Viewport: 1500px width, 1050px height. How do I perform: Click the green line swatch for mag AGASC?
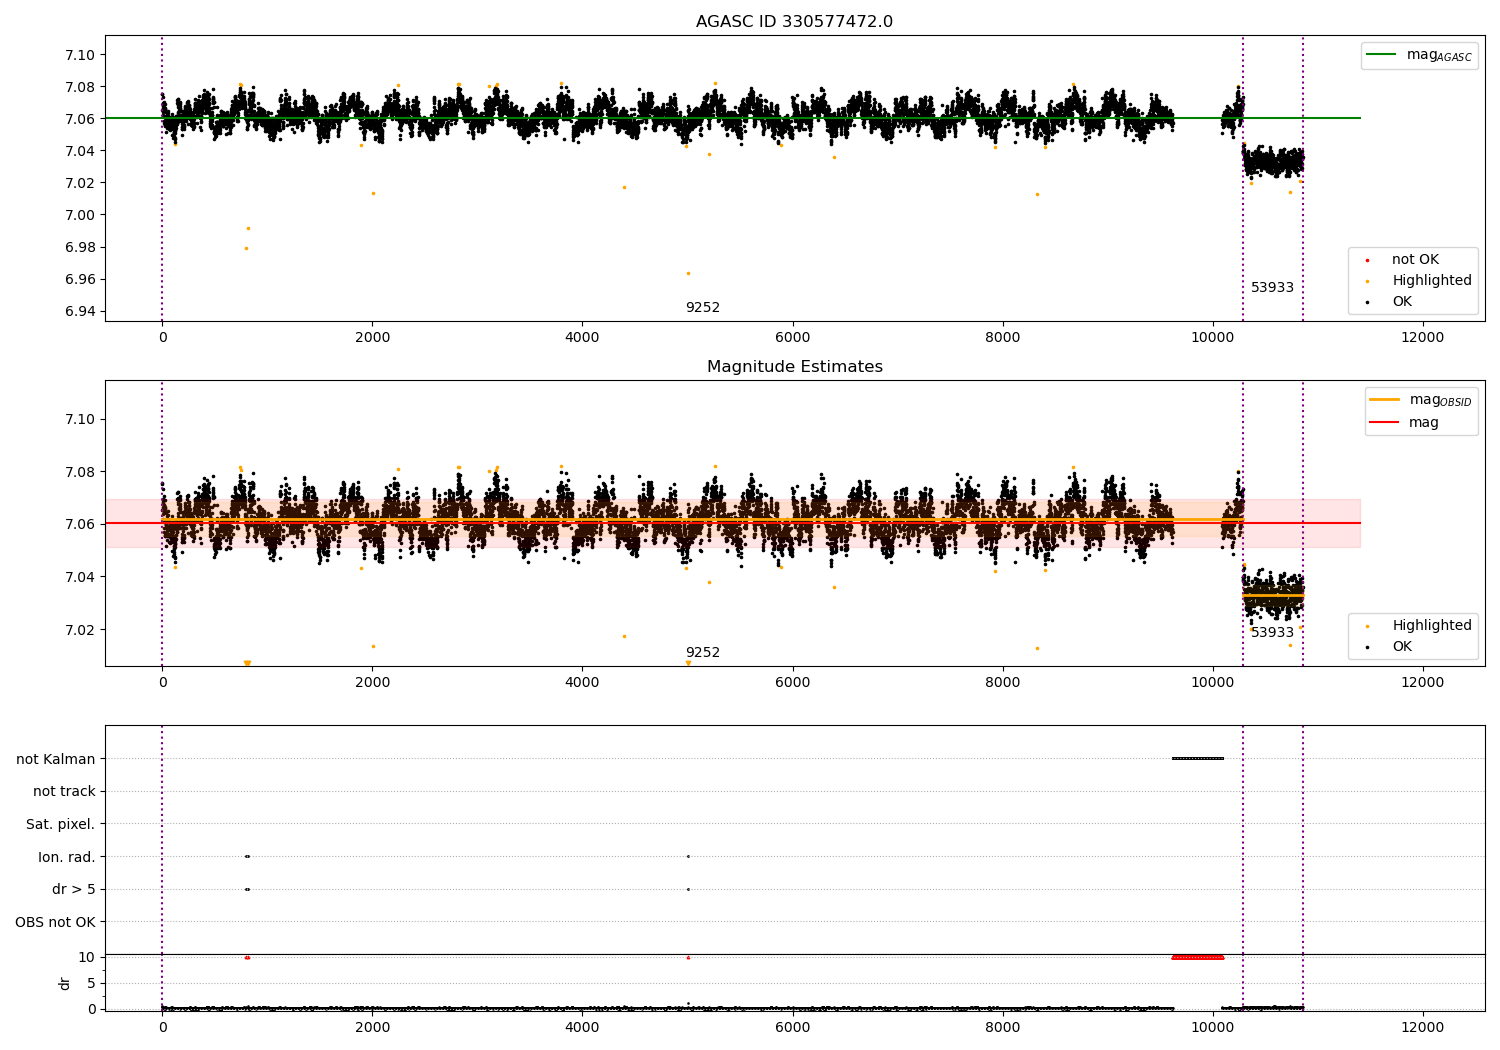1382,55
